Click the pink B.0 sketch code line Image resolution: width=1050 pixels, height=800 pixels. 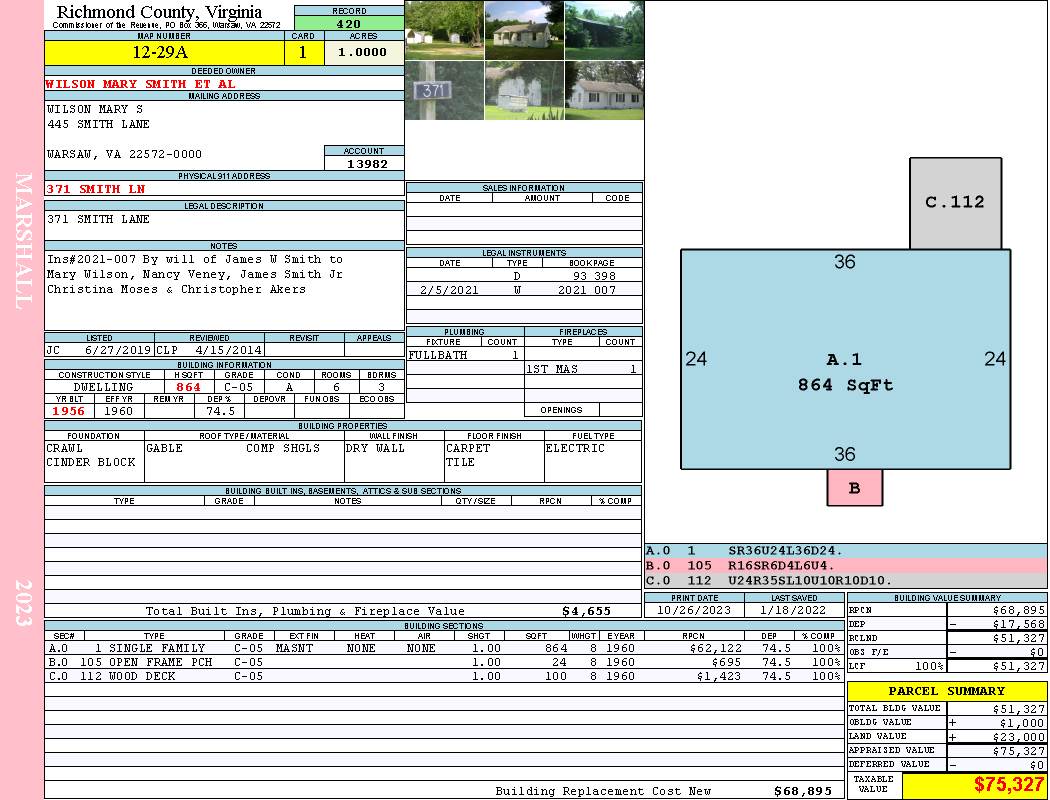[845, 565]
